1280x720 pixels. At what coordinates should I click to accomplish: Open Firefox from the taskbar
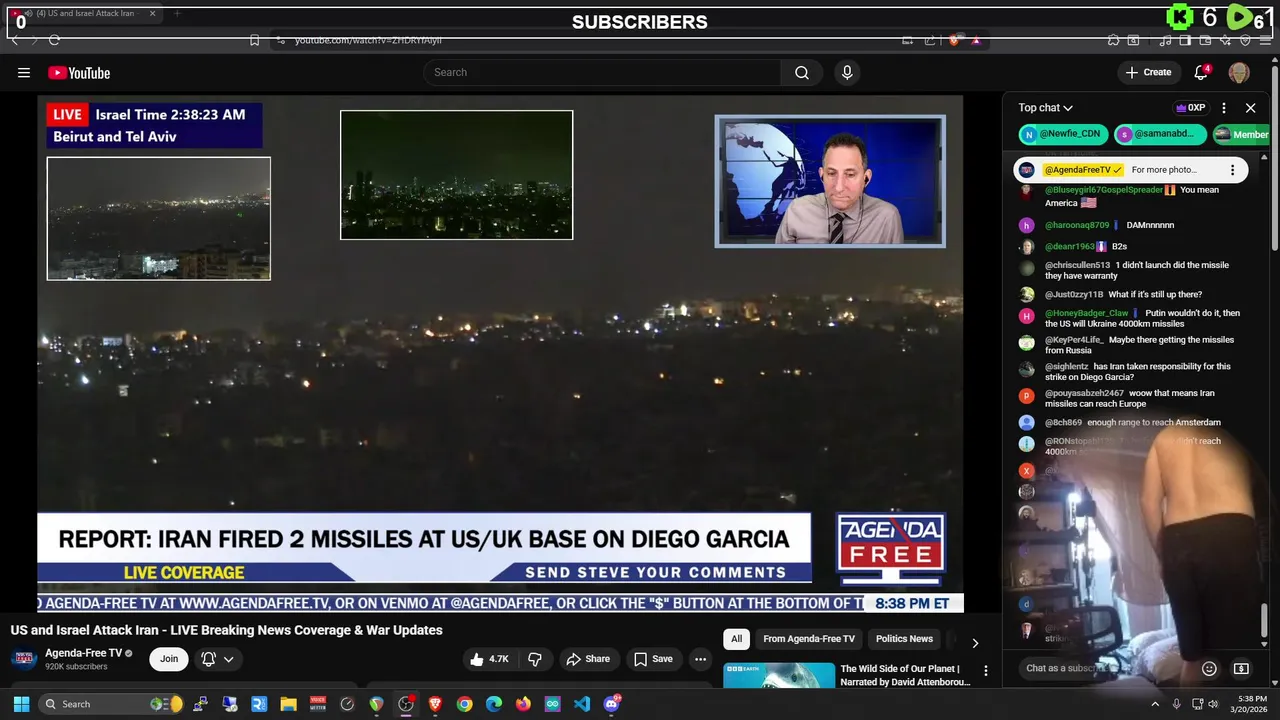(523, 704)
